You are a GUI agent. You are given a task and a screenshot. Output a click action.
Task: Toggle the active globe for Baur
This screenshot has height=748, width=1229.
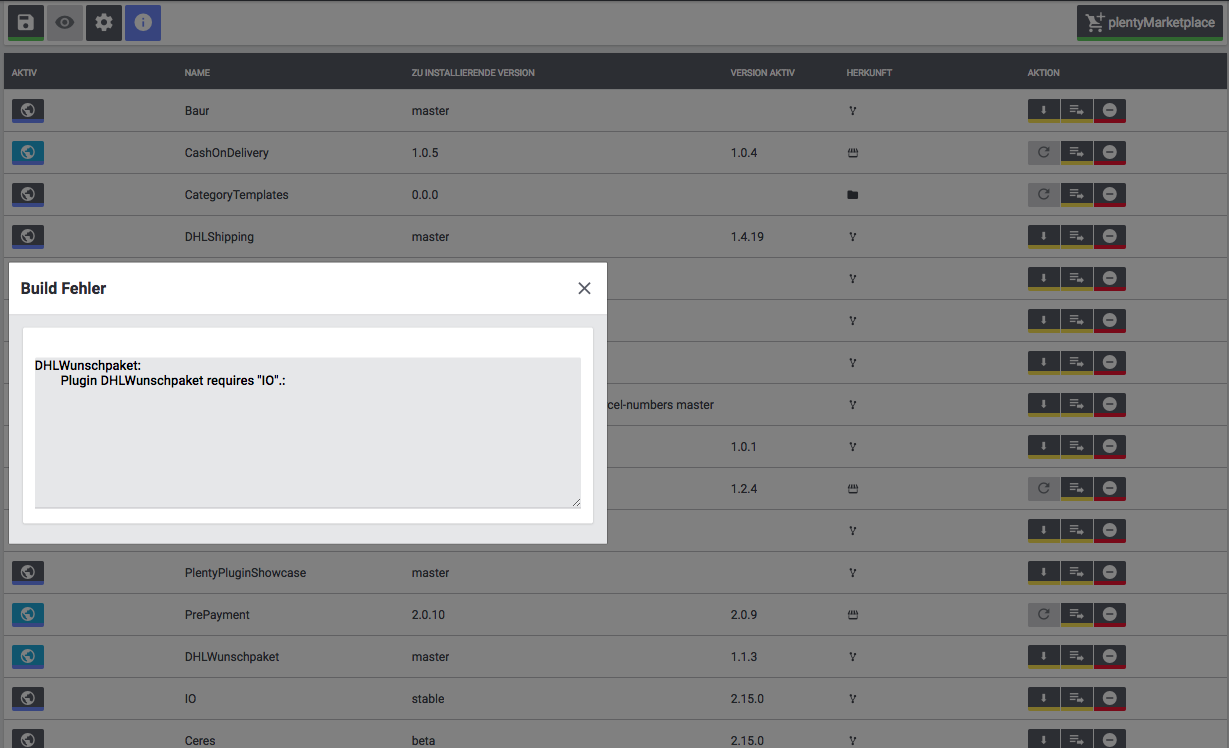click(x=28, y=111)
